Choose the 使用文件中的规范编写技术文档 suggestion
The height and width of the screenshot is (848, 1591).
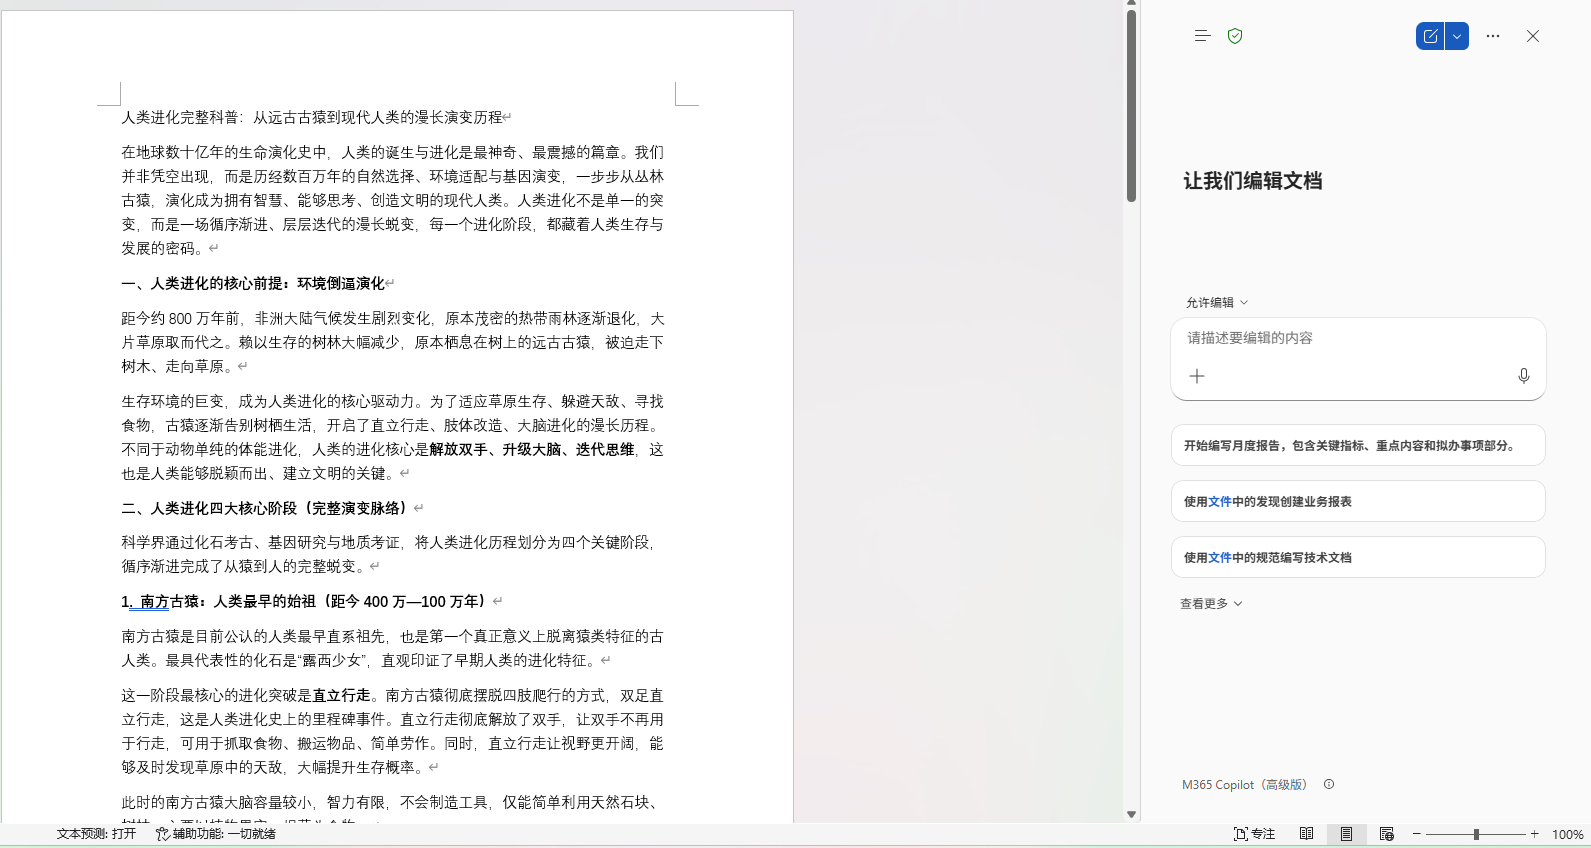pyautogui.click(x=1358, y=557)
